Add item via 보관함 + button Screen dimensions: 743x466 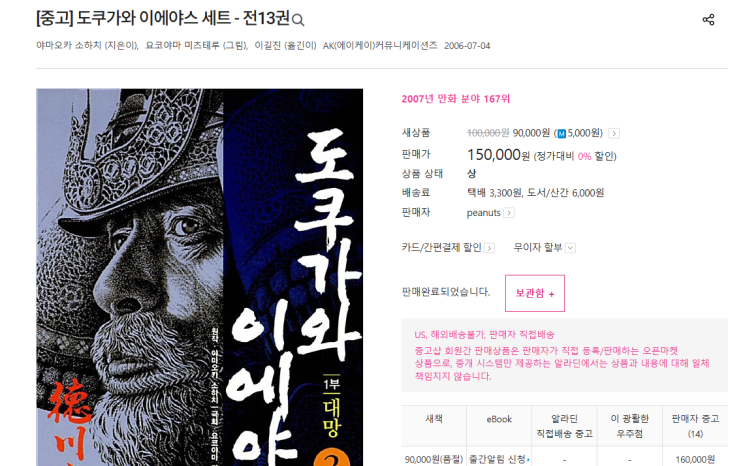click(535, 293)
